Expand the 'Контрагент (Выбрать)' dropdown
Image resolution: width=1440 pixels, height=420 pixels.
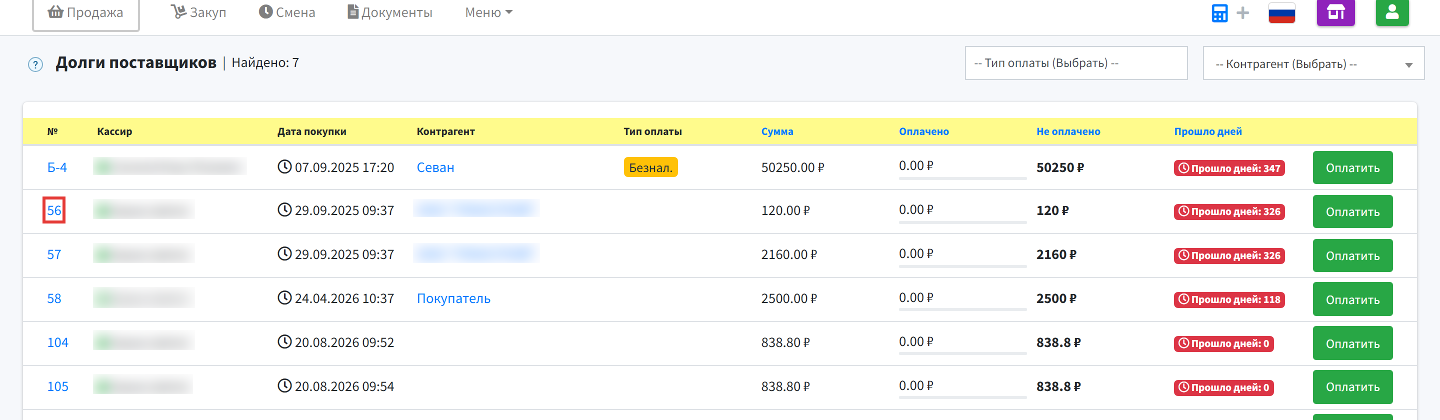coord(1314,63)
